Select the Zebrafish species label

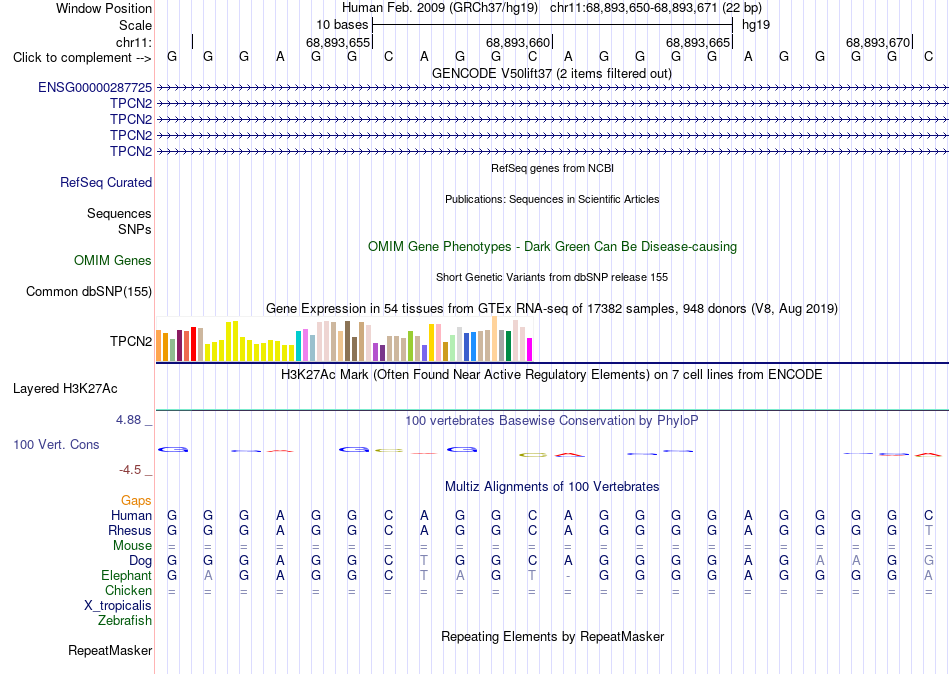pos(125,621)
